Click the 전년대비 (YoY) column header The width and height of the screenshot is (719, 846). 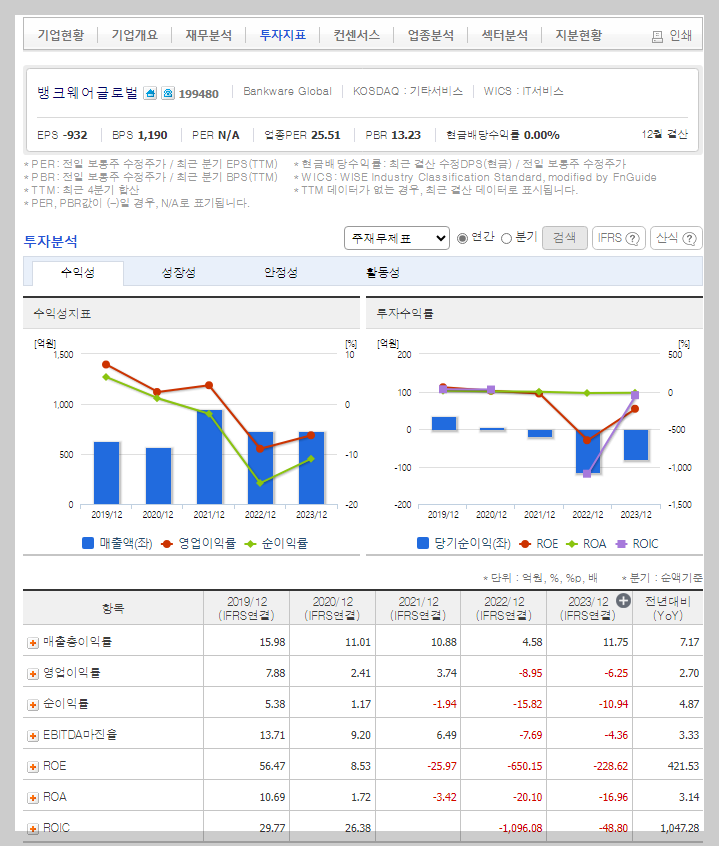click(668, 609)
